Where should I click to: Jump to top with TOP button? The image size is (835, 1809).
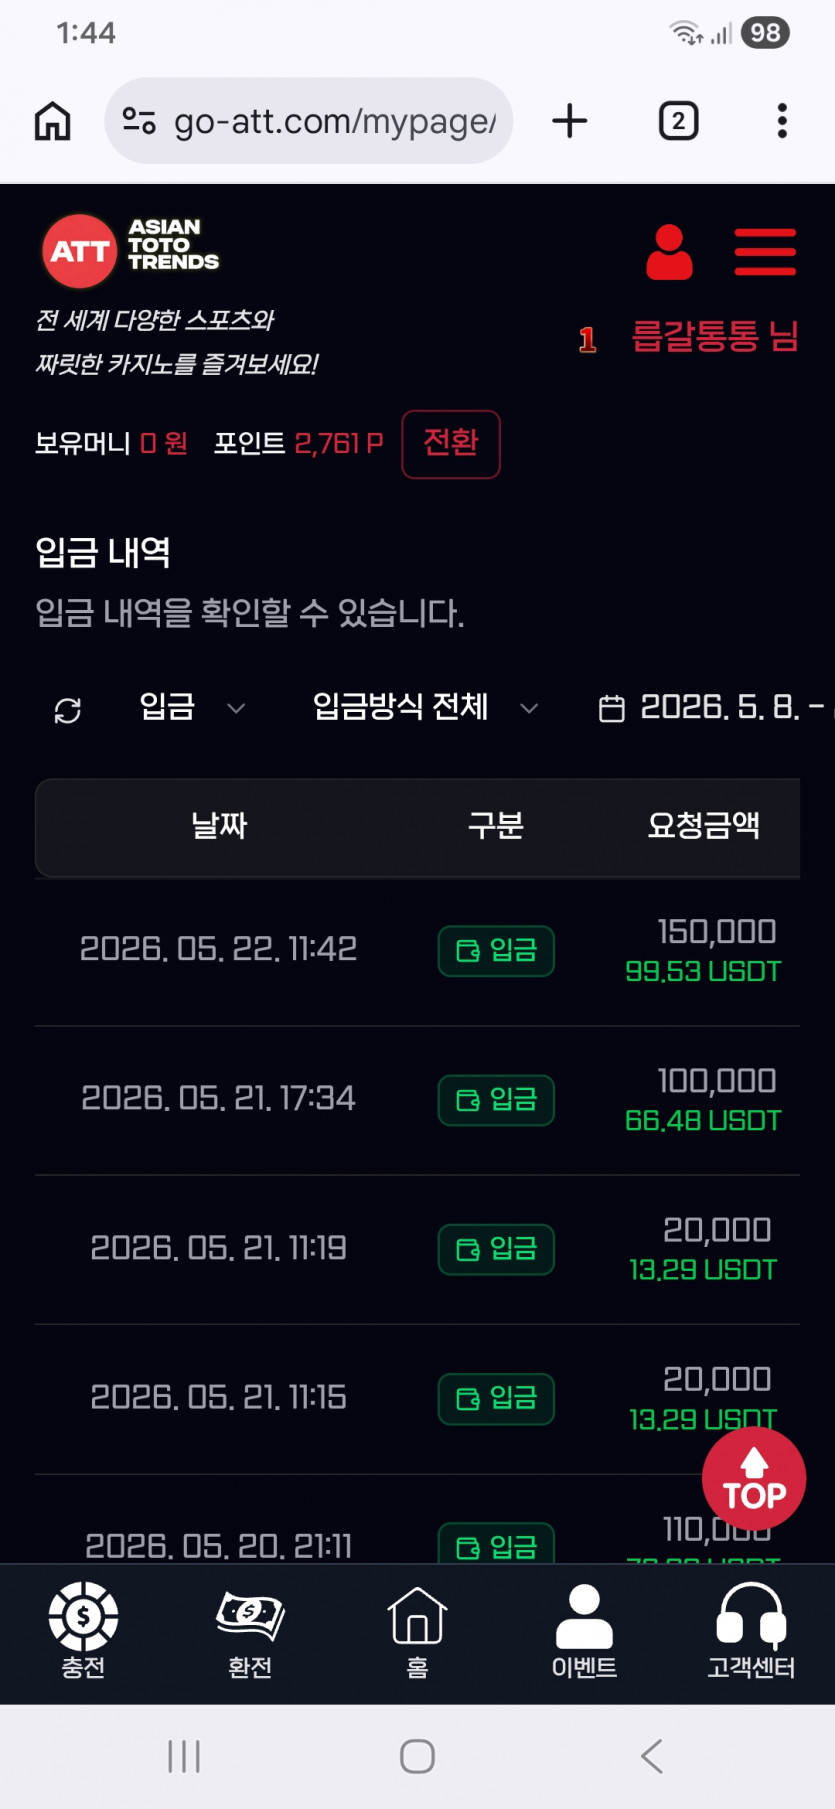click(x=754, y=1479)
